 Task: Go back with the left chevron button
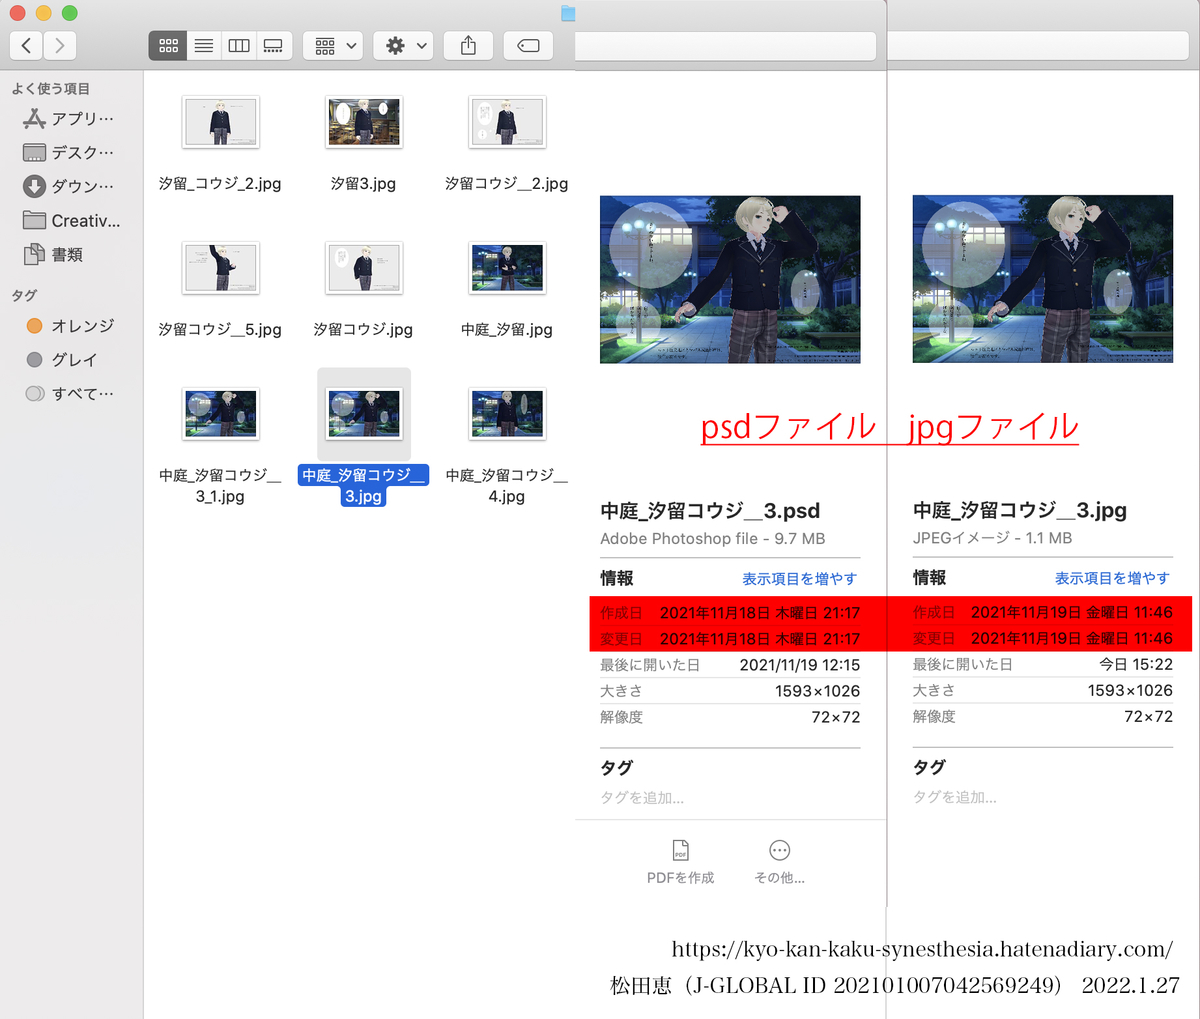[x=26, y=45]
